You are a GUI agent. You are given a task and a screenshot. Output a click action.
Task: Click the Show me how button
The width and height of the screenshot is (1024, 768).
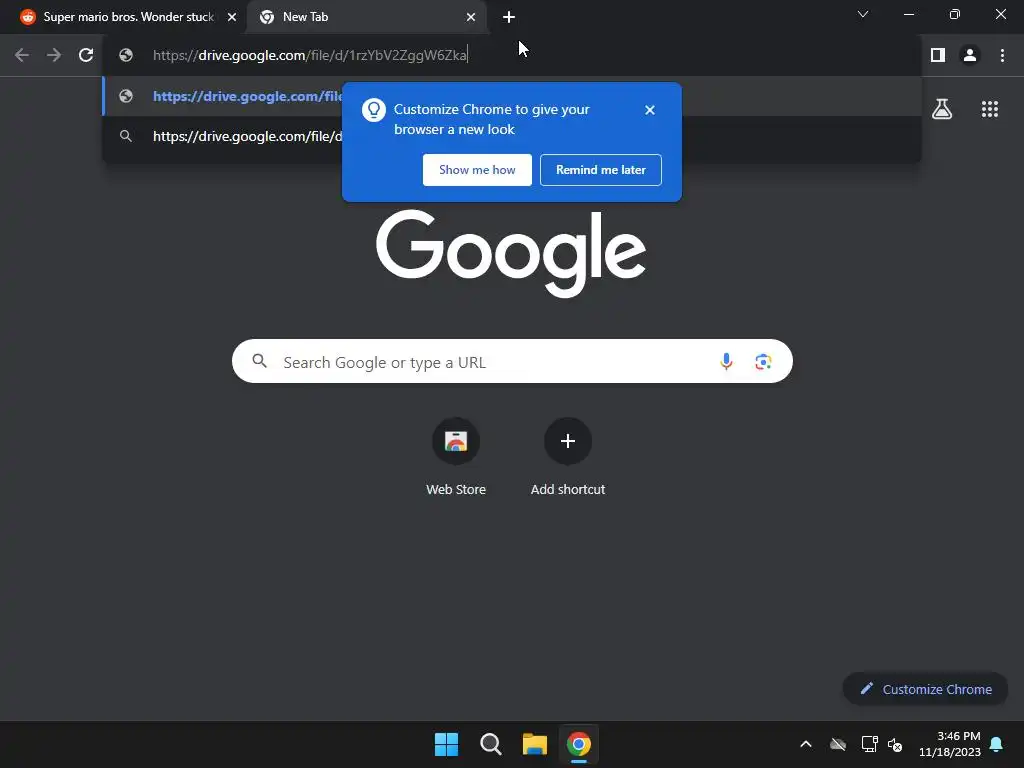477,170
